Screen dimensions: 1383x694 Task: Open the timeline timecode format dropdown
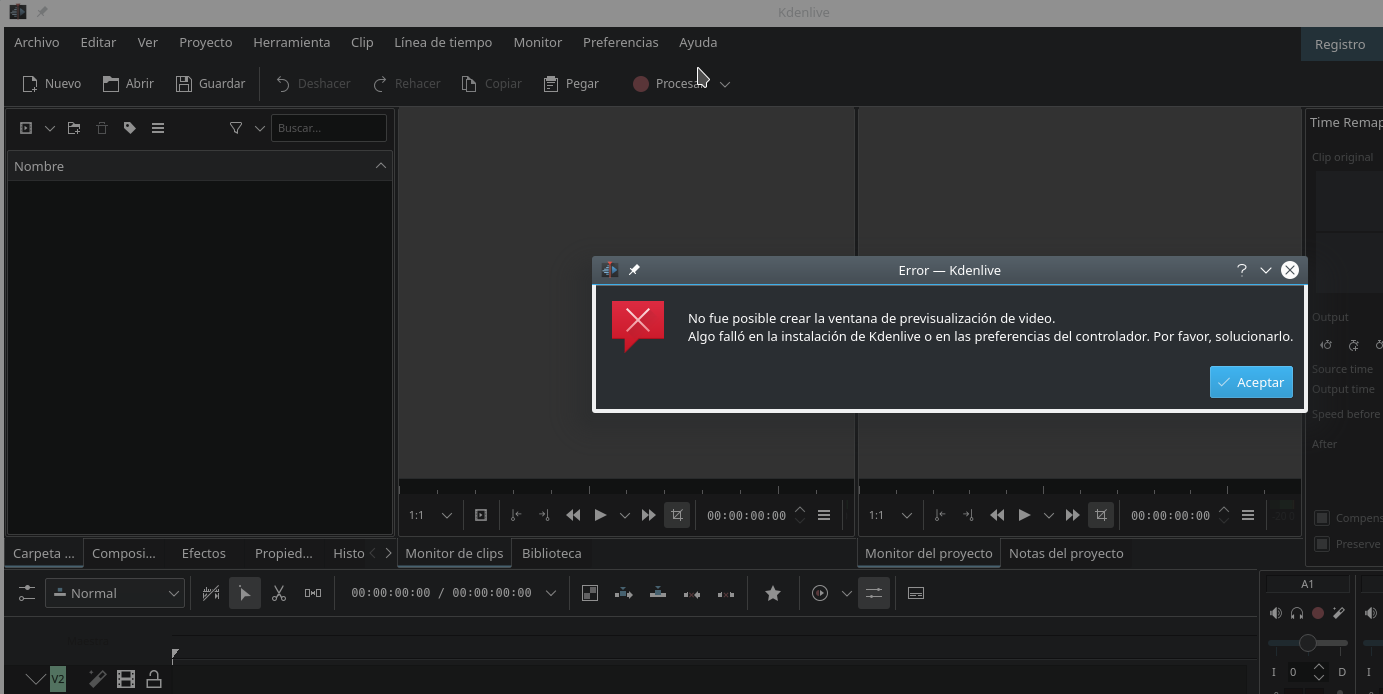pos(550,593)
